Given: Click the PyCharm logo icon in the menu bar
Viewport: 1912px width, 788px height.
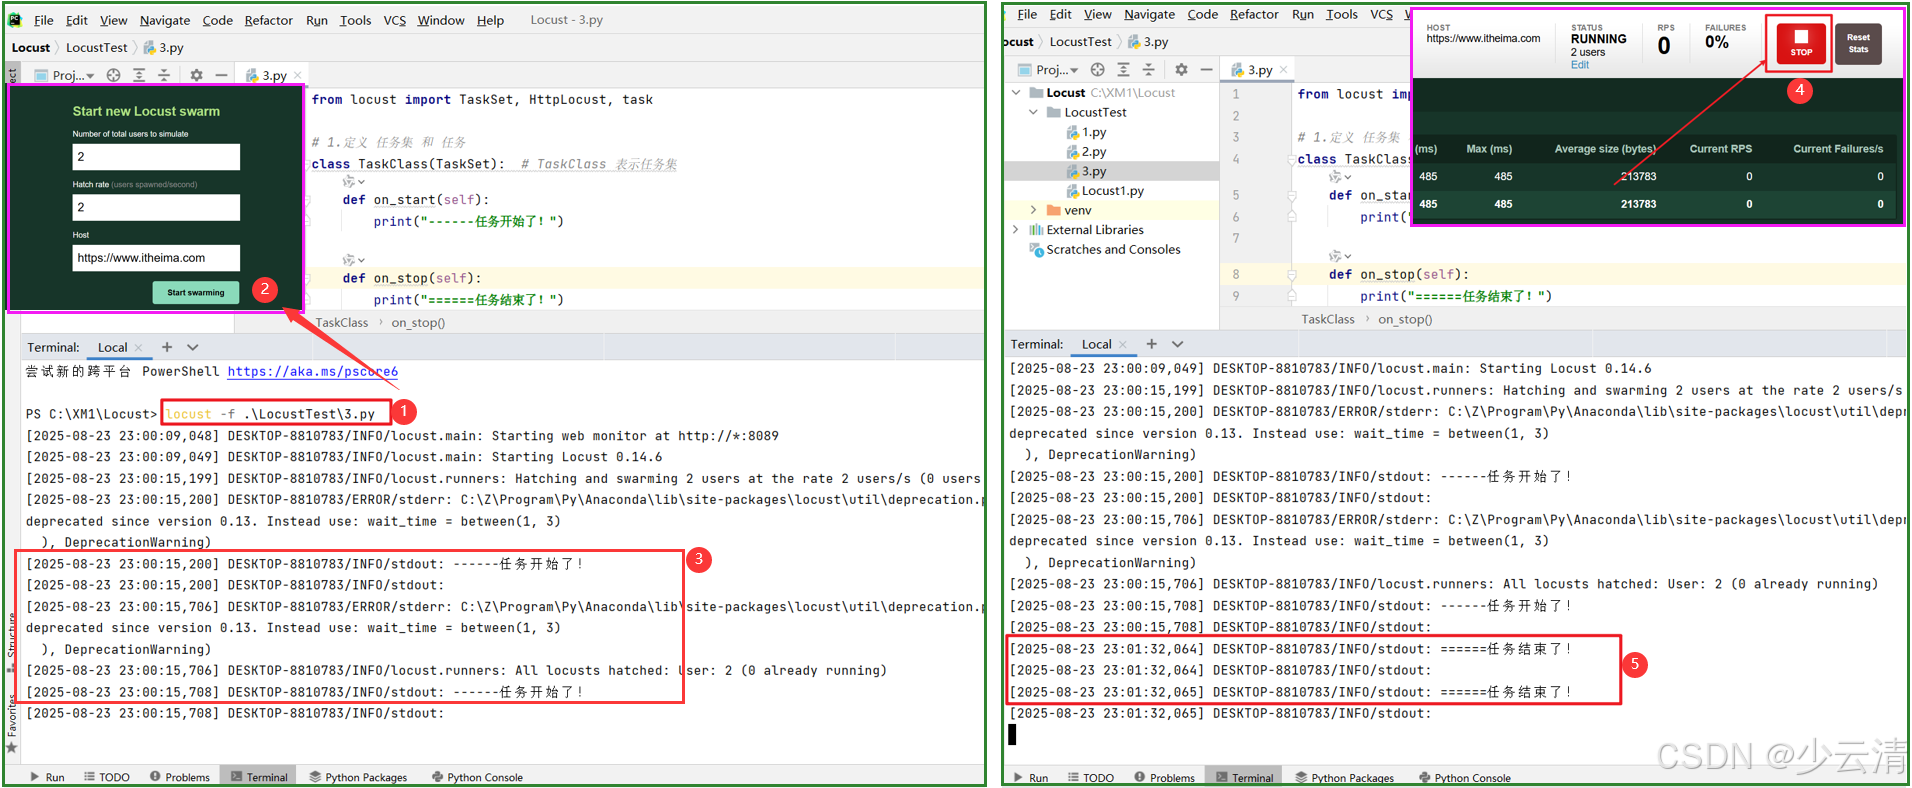Looking at the screenshot, I should click(17, 20).
